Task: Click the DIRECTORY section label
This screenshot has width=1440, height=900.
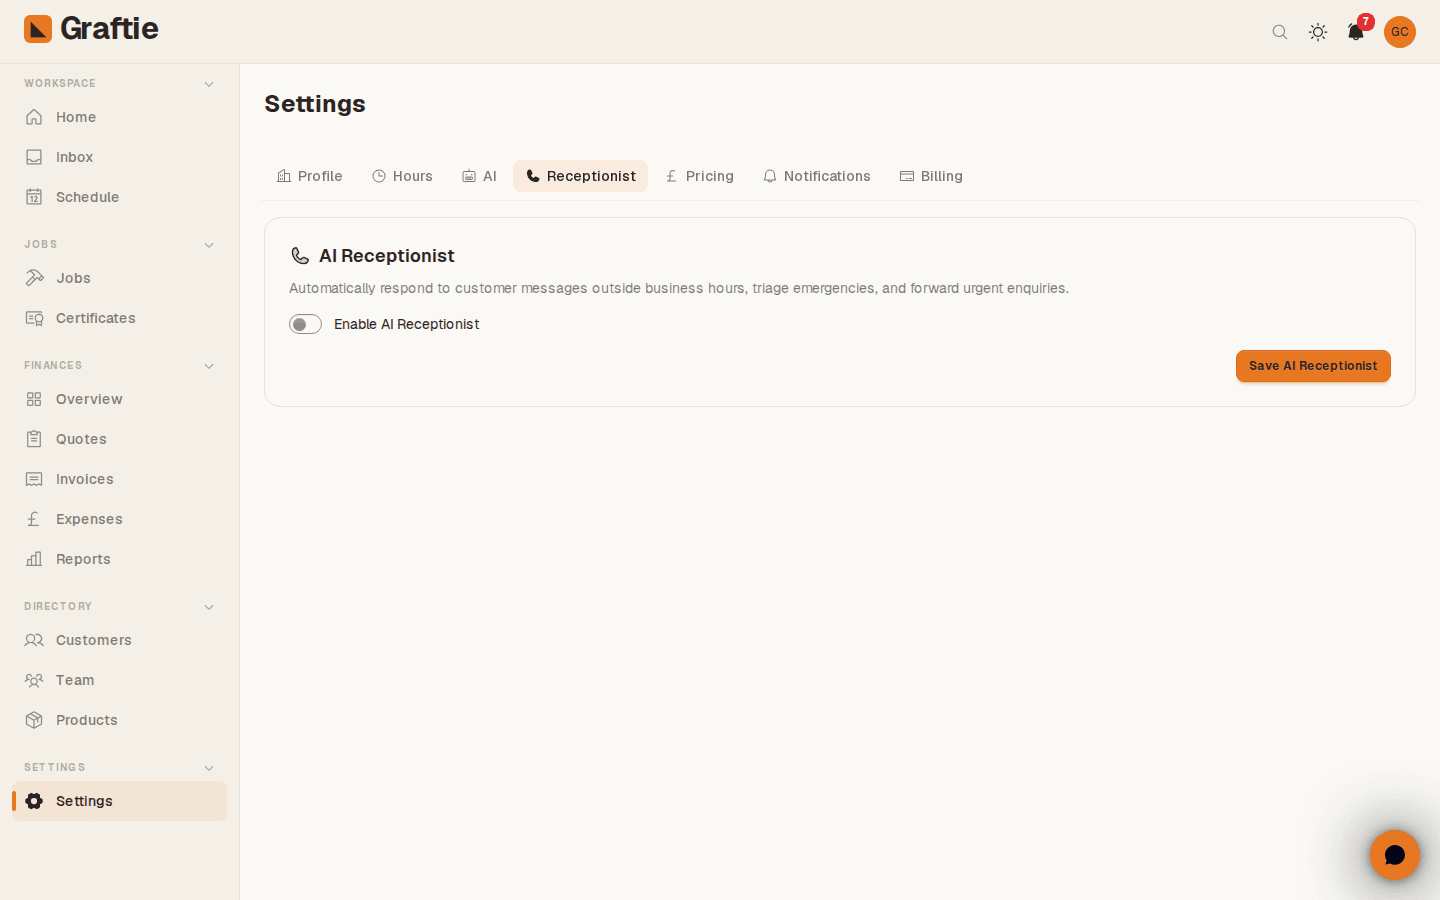Action: coord(58,607)
